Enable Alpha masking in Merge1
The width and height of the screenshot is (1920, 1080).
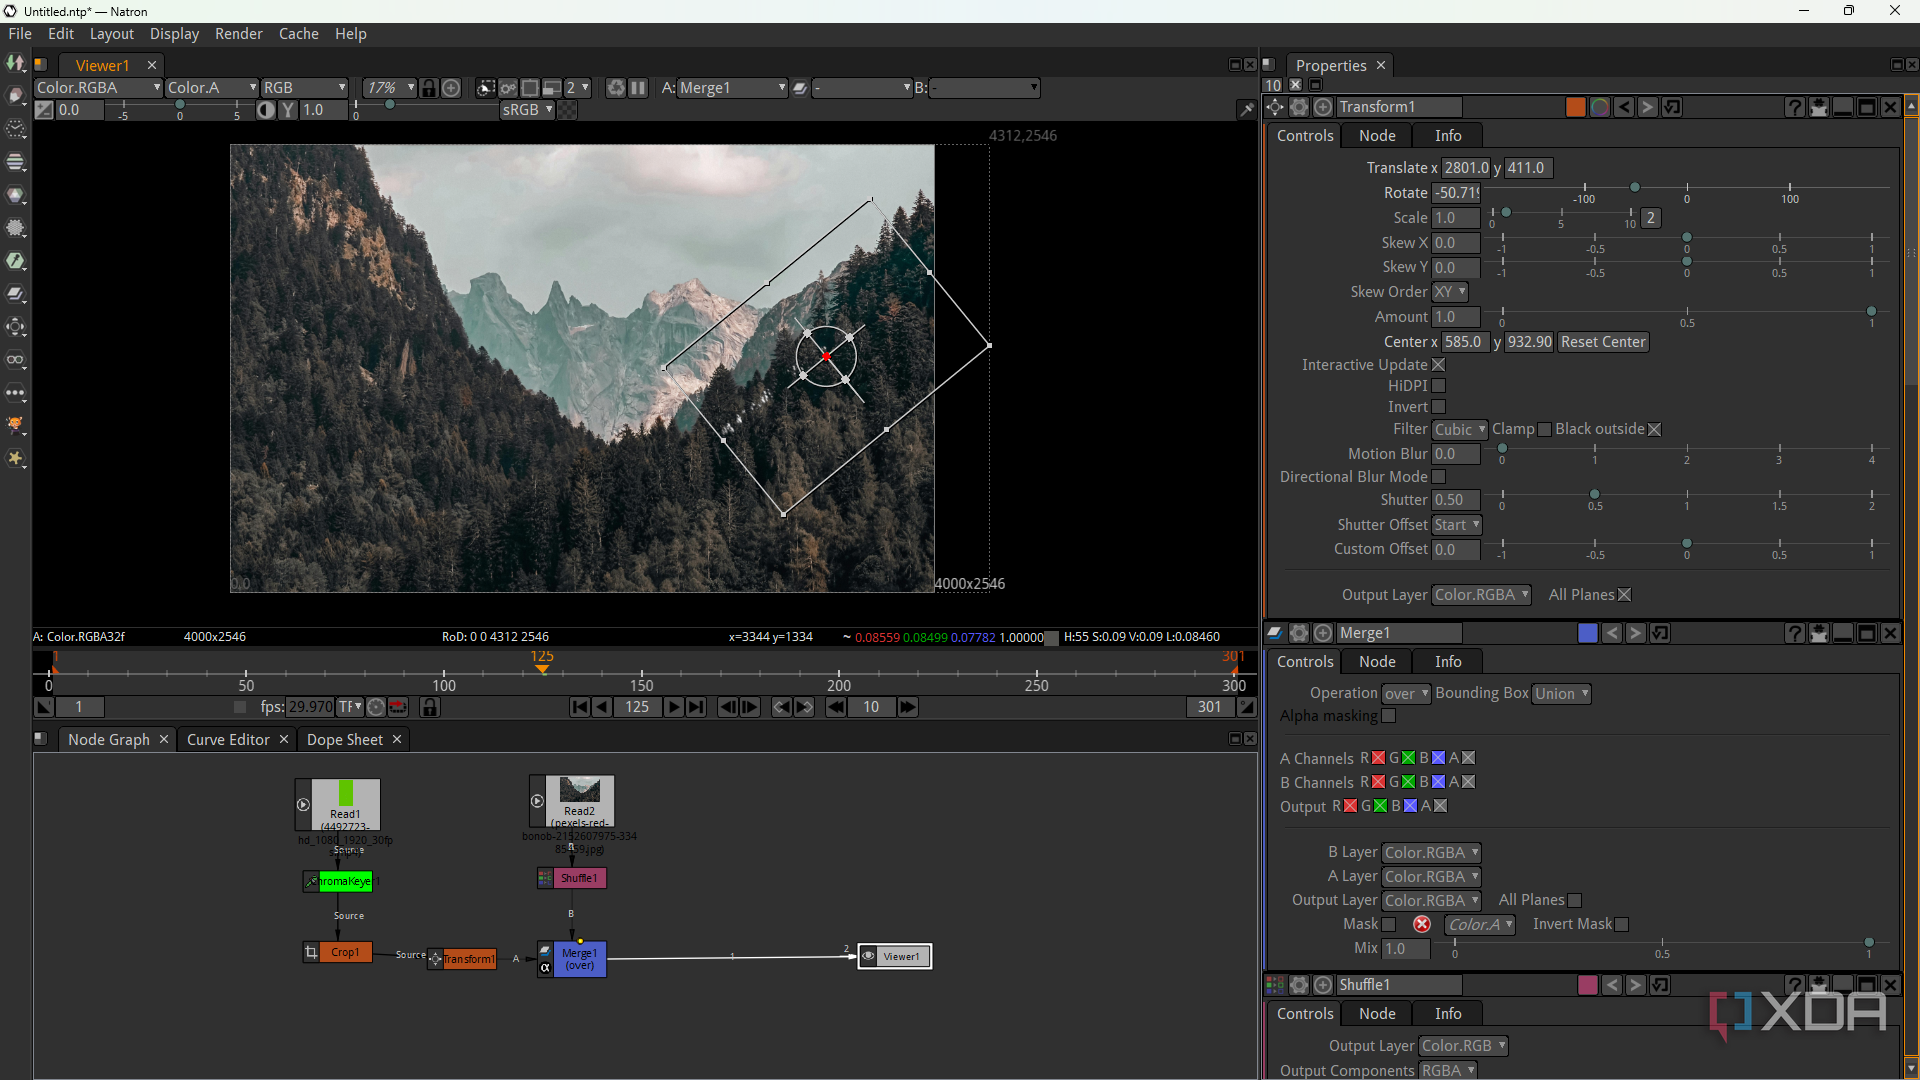(1389, 715)
